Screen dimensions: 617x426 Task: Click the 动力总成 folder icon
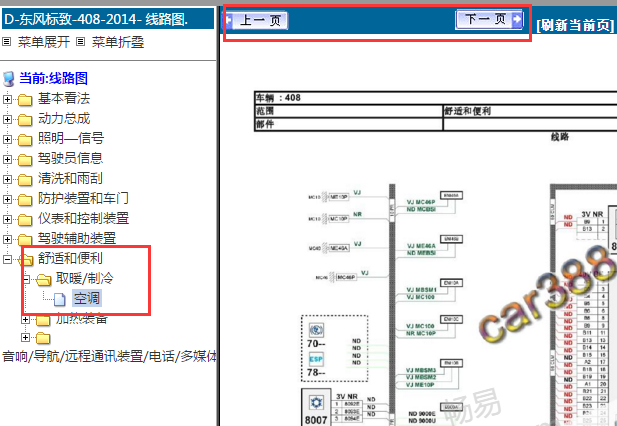click(25, 120)
